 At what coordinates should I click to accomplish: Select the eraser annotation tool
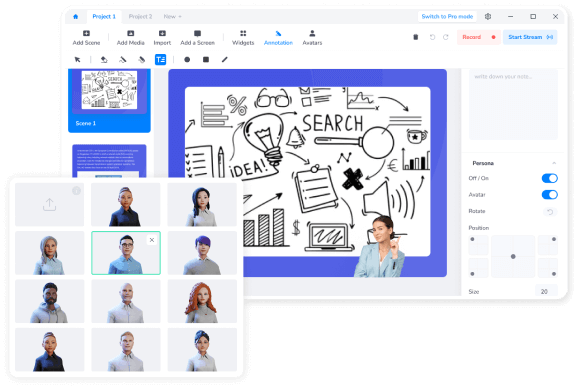(x=104, y=59)
